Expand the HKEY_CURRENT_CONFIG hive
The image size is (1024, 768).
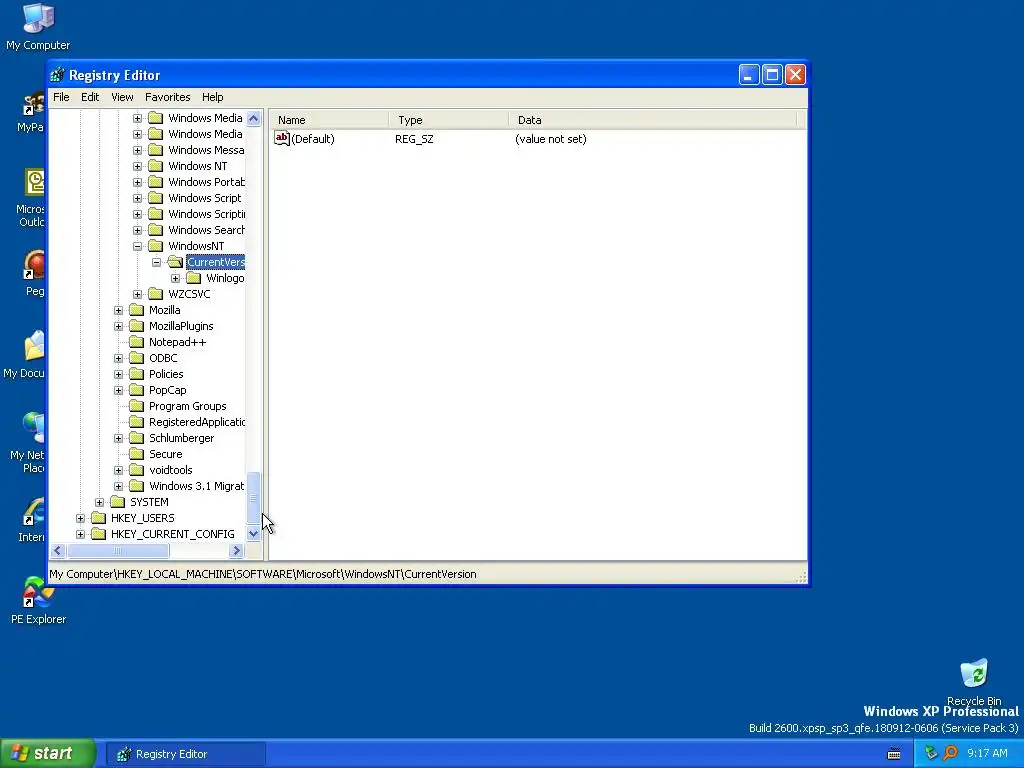pos(80,534)
